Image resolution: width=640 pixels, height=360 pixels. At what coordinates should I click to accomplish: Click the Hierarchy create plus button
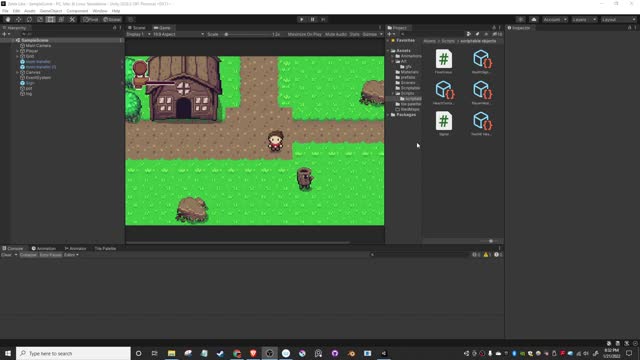tap(6, 34)
